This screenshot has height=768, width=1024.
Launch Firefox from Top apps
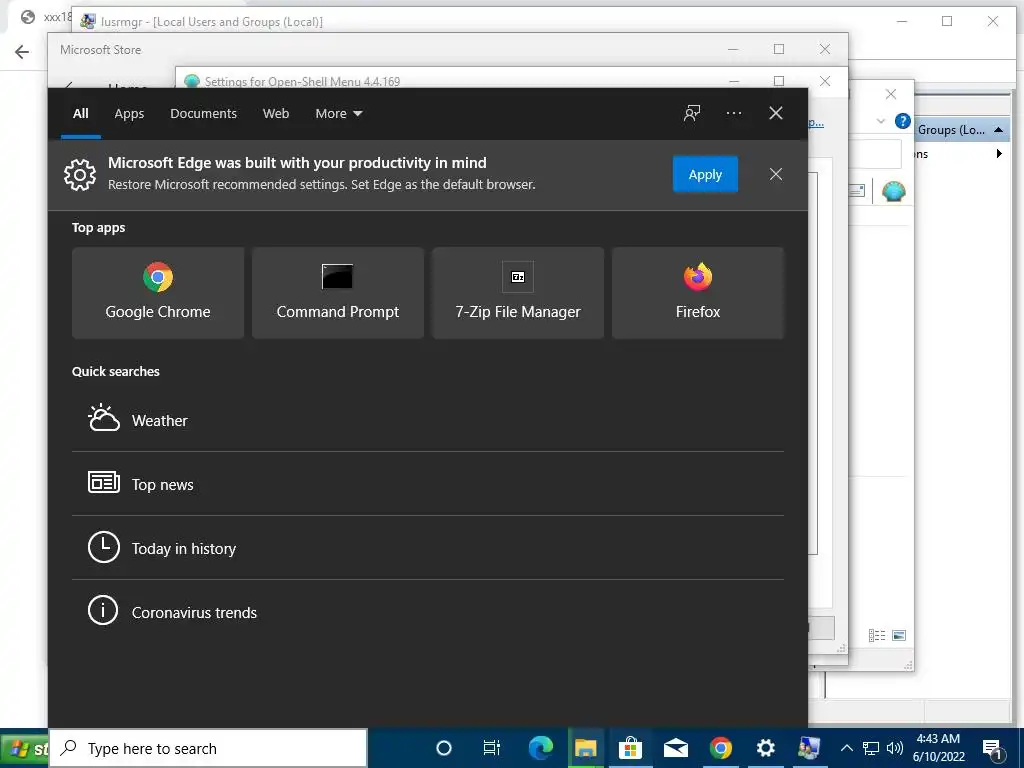click(x=697, y=293)
